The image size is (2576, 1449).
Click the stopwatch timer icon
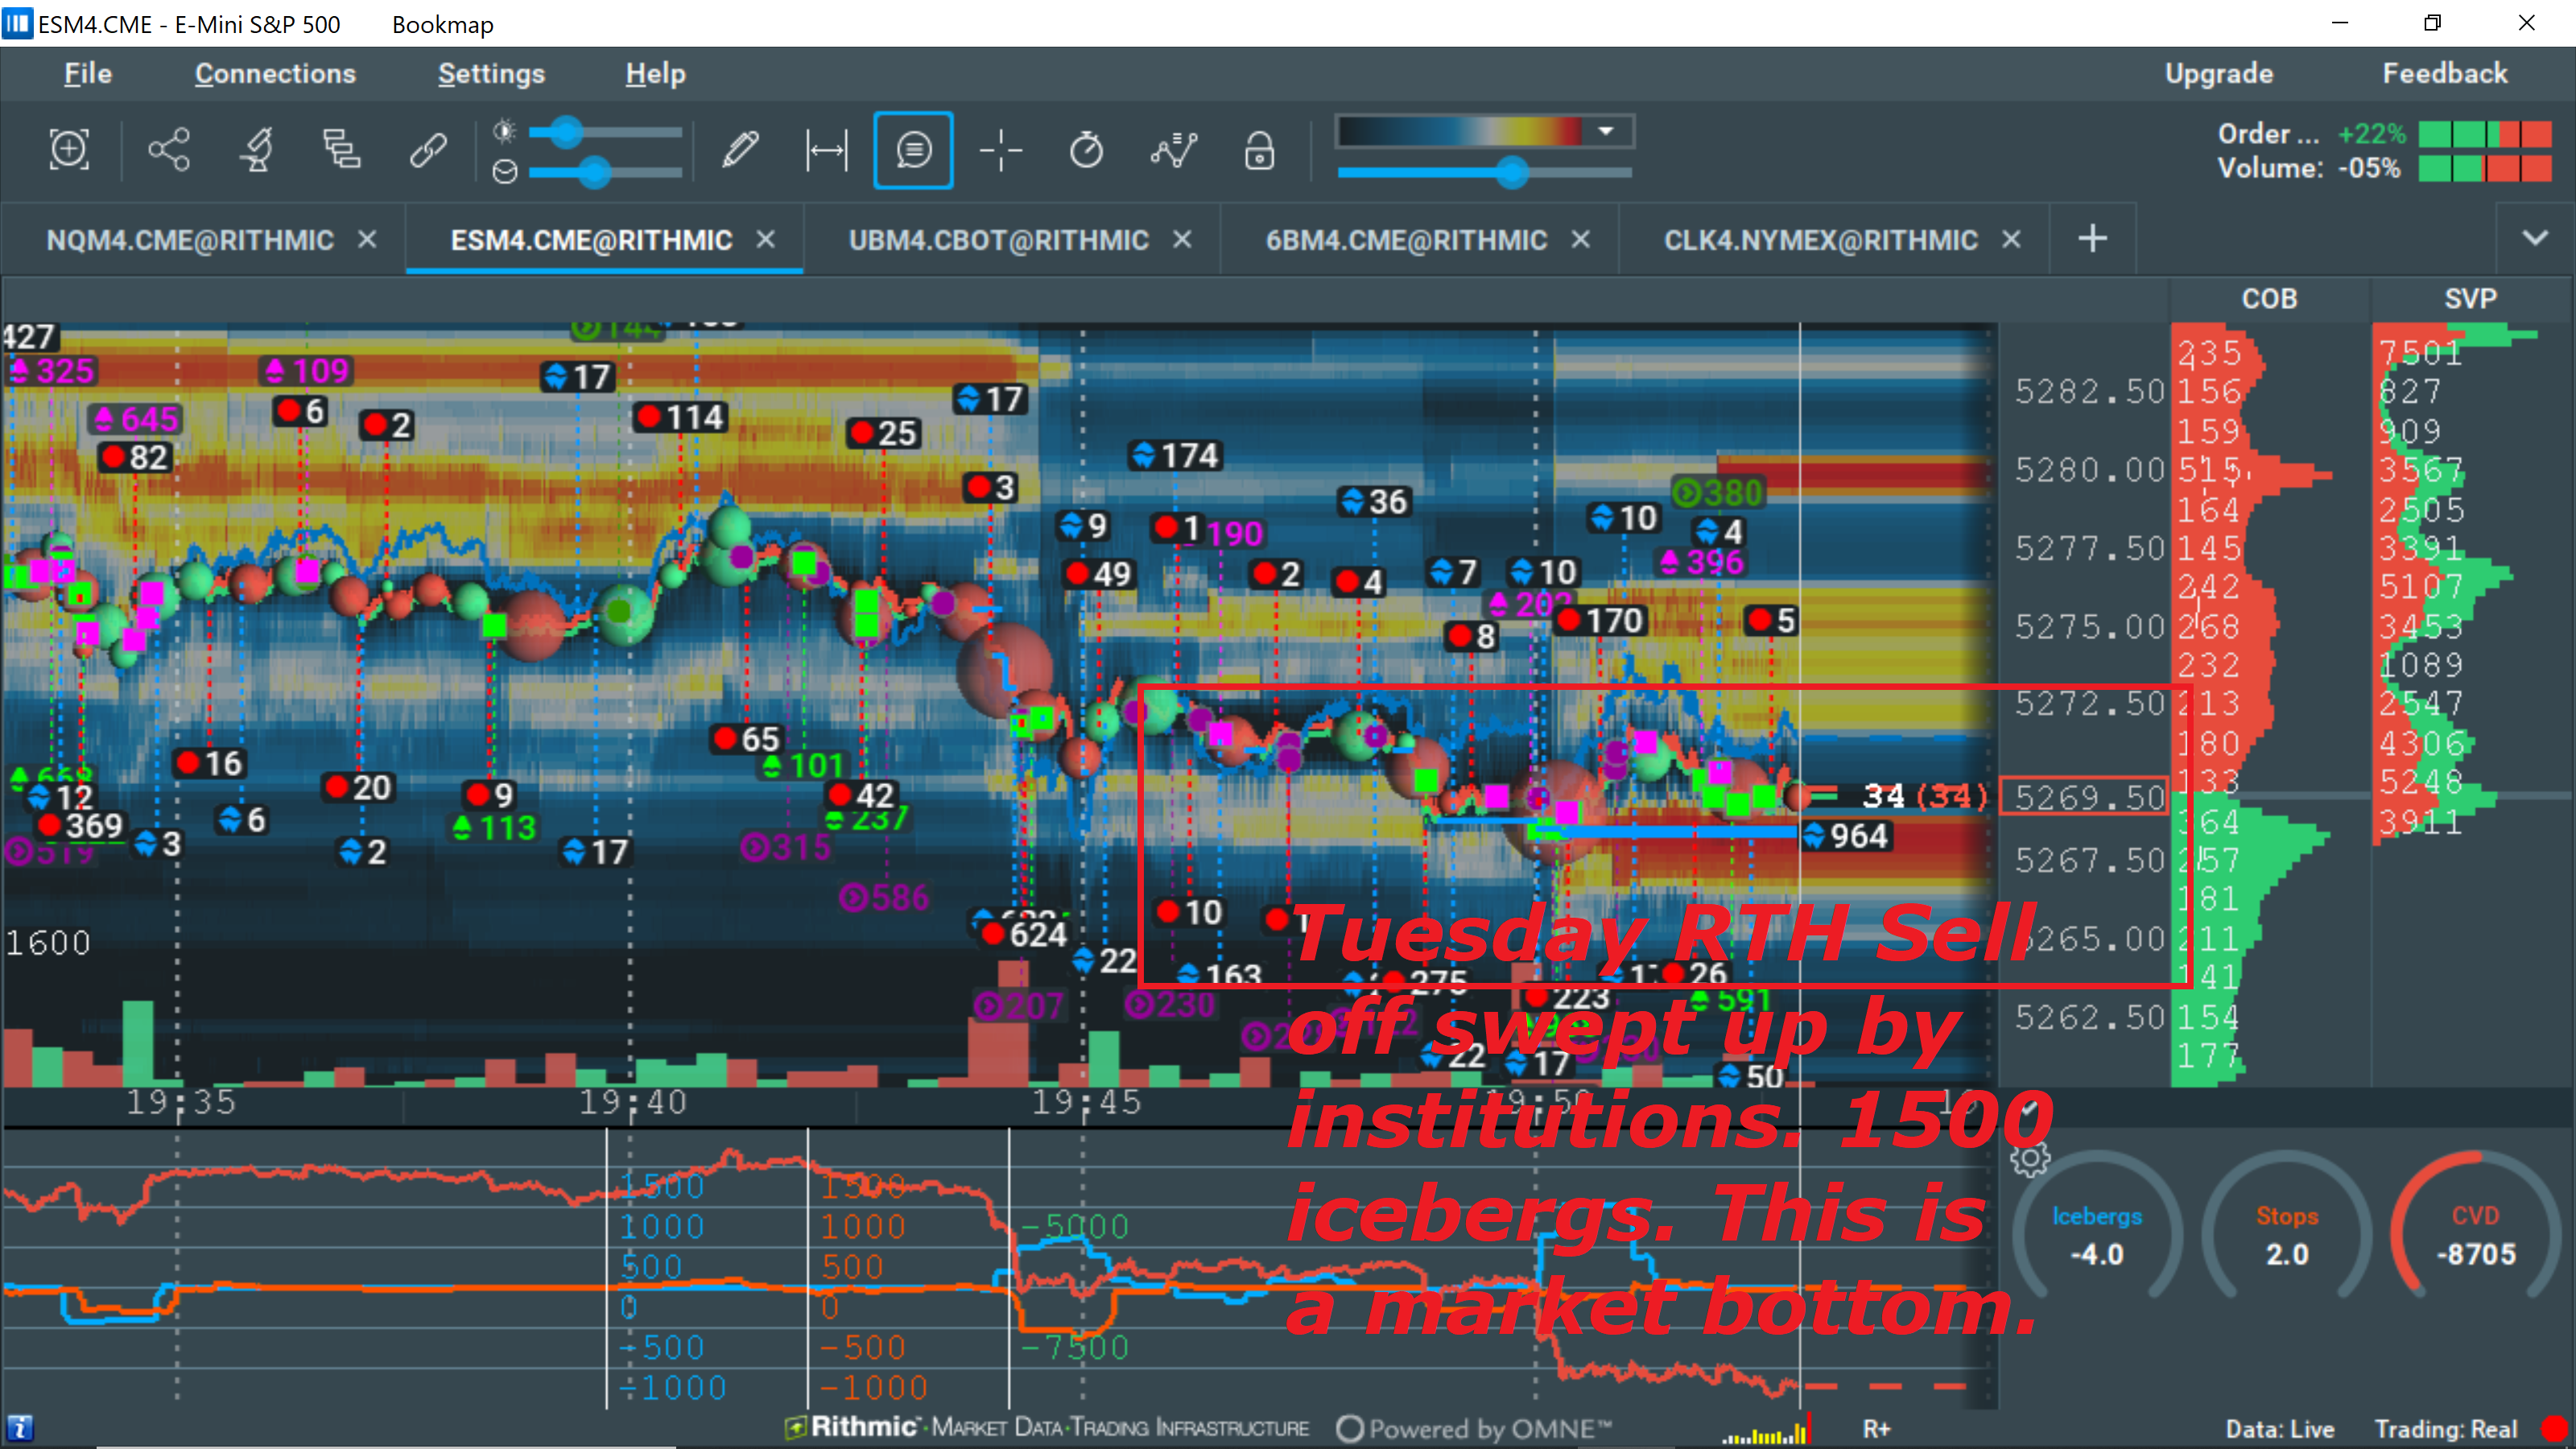coord(1086,150)
